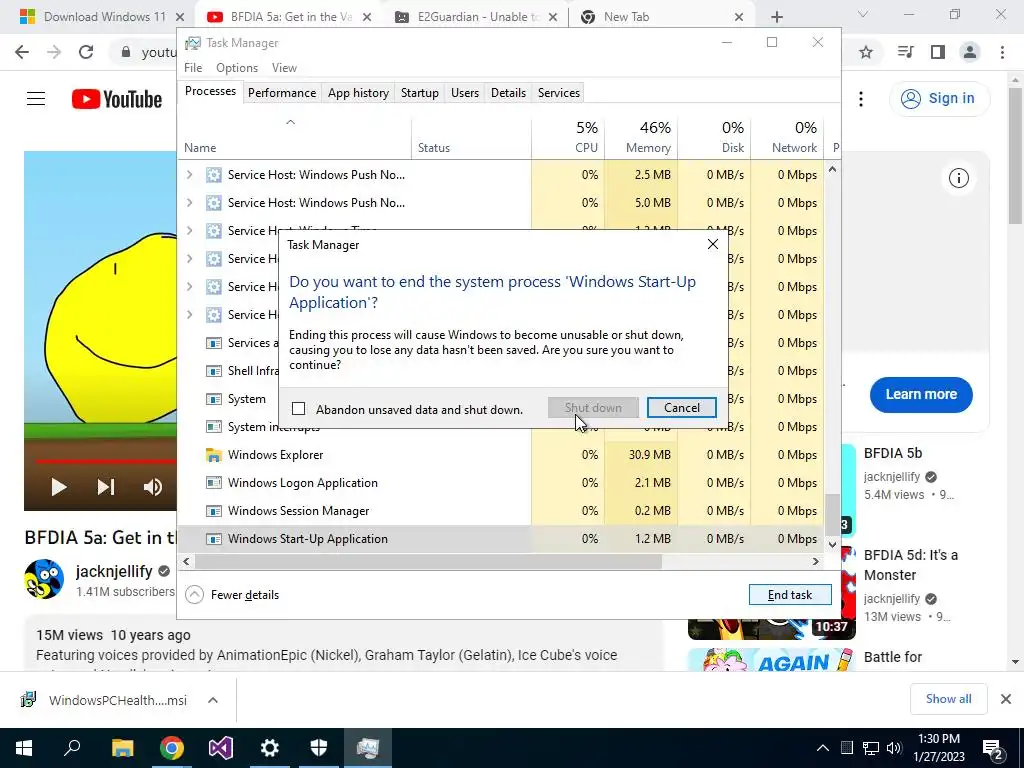The height and width of the screenshot is (768, 1024).
Task: Open the YouTube hamburger guide menu
Action: click(x=36, y=99)
